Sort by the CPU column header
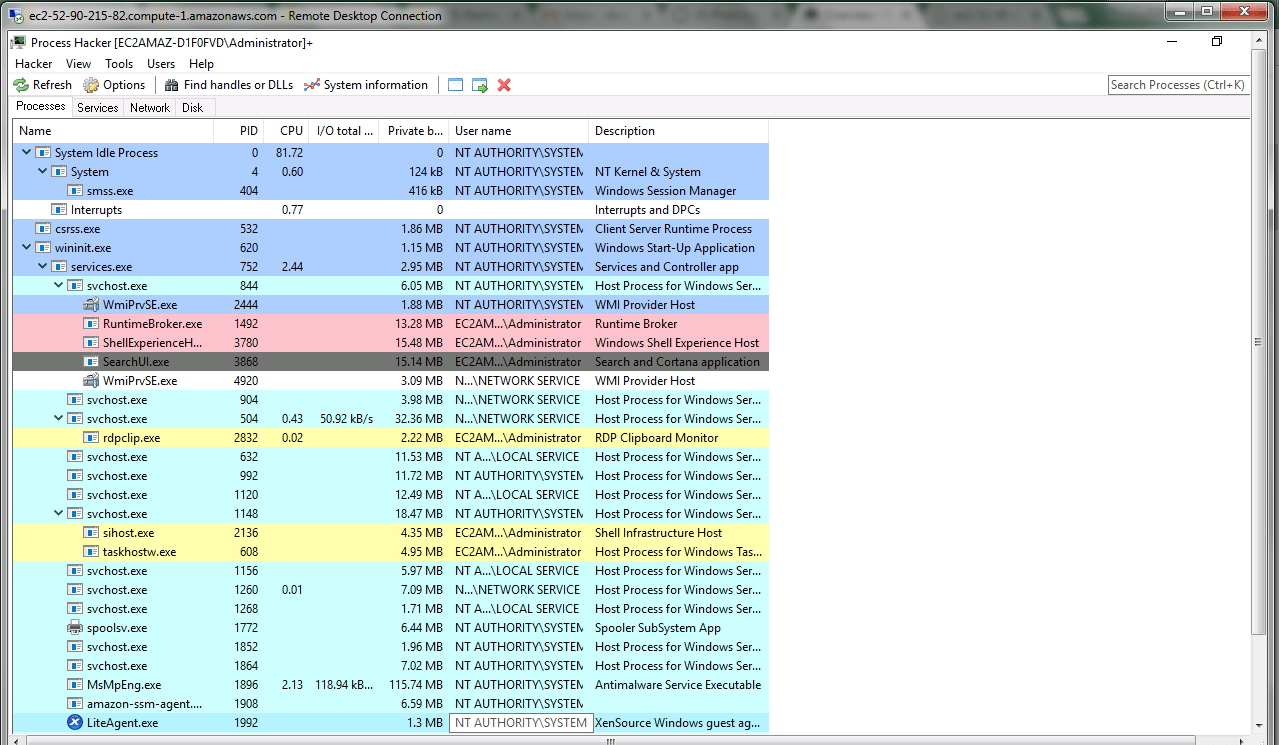The height and width of the screenshot is (745, 1279). 291,131
